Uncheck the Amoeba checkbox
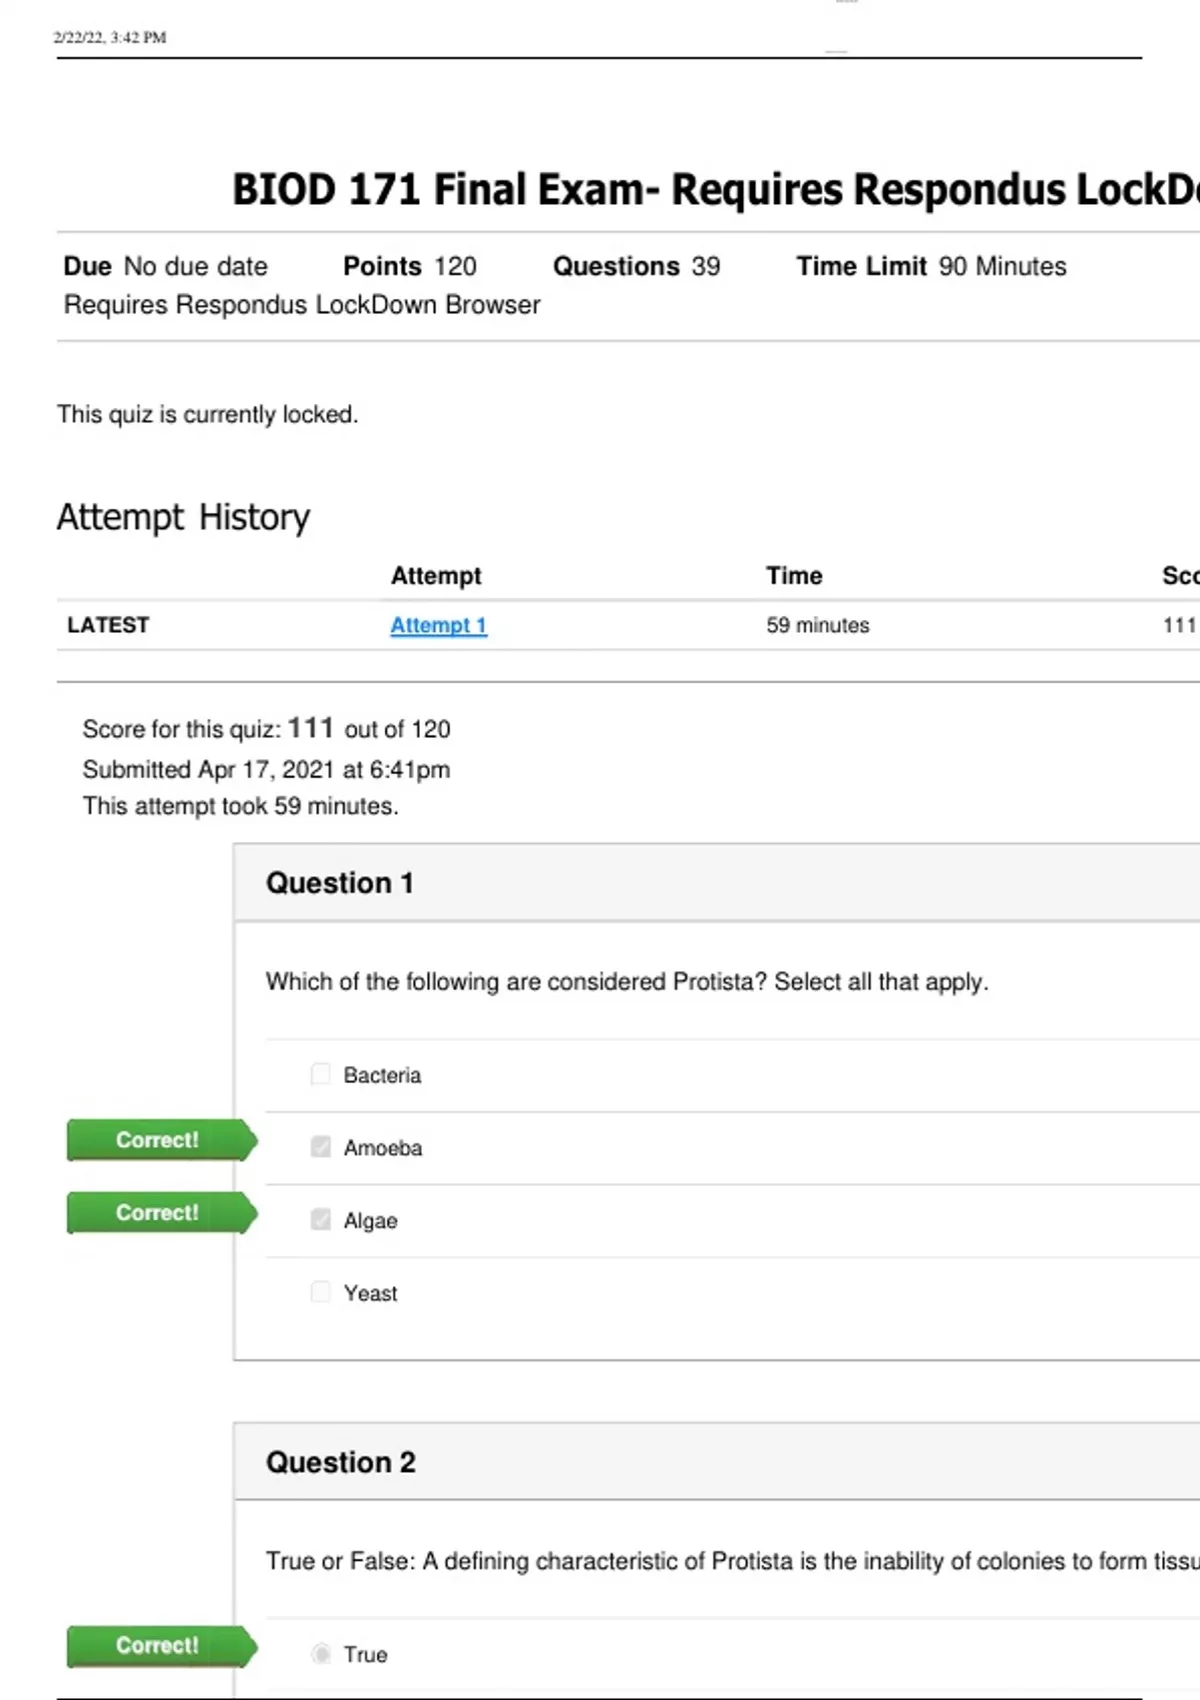This screenshot has width=1200, height=1700. coord(320,1147)
